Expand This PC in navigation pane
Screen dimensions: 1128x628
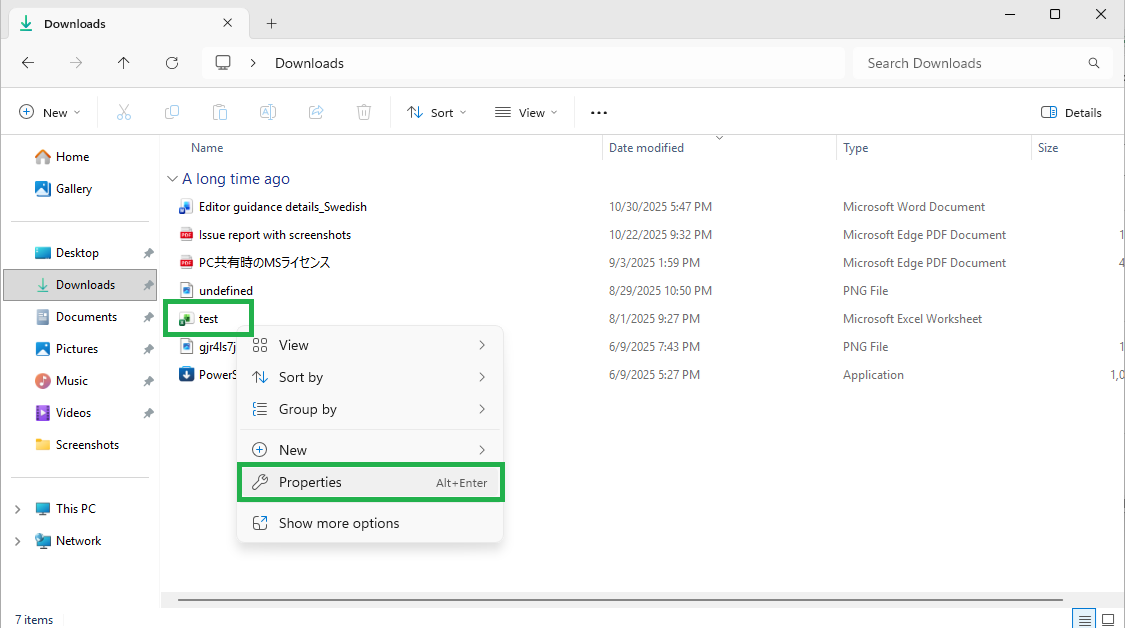pos(17,509)
